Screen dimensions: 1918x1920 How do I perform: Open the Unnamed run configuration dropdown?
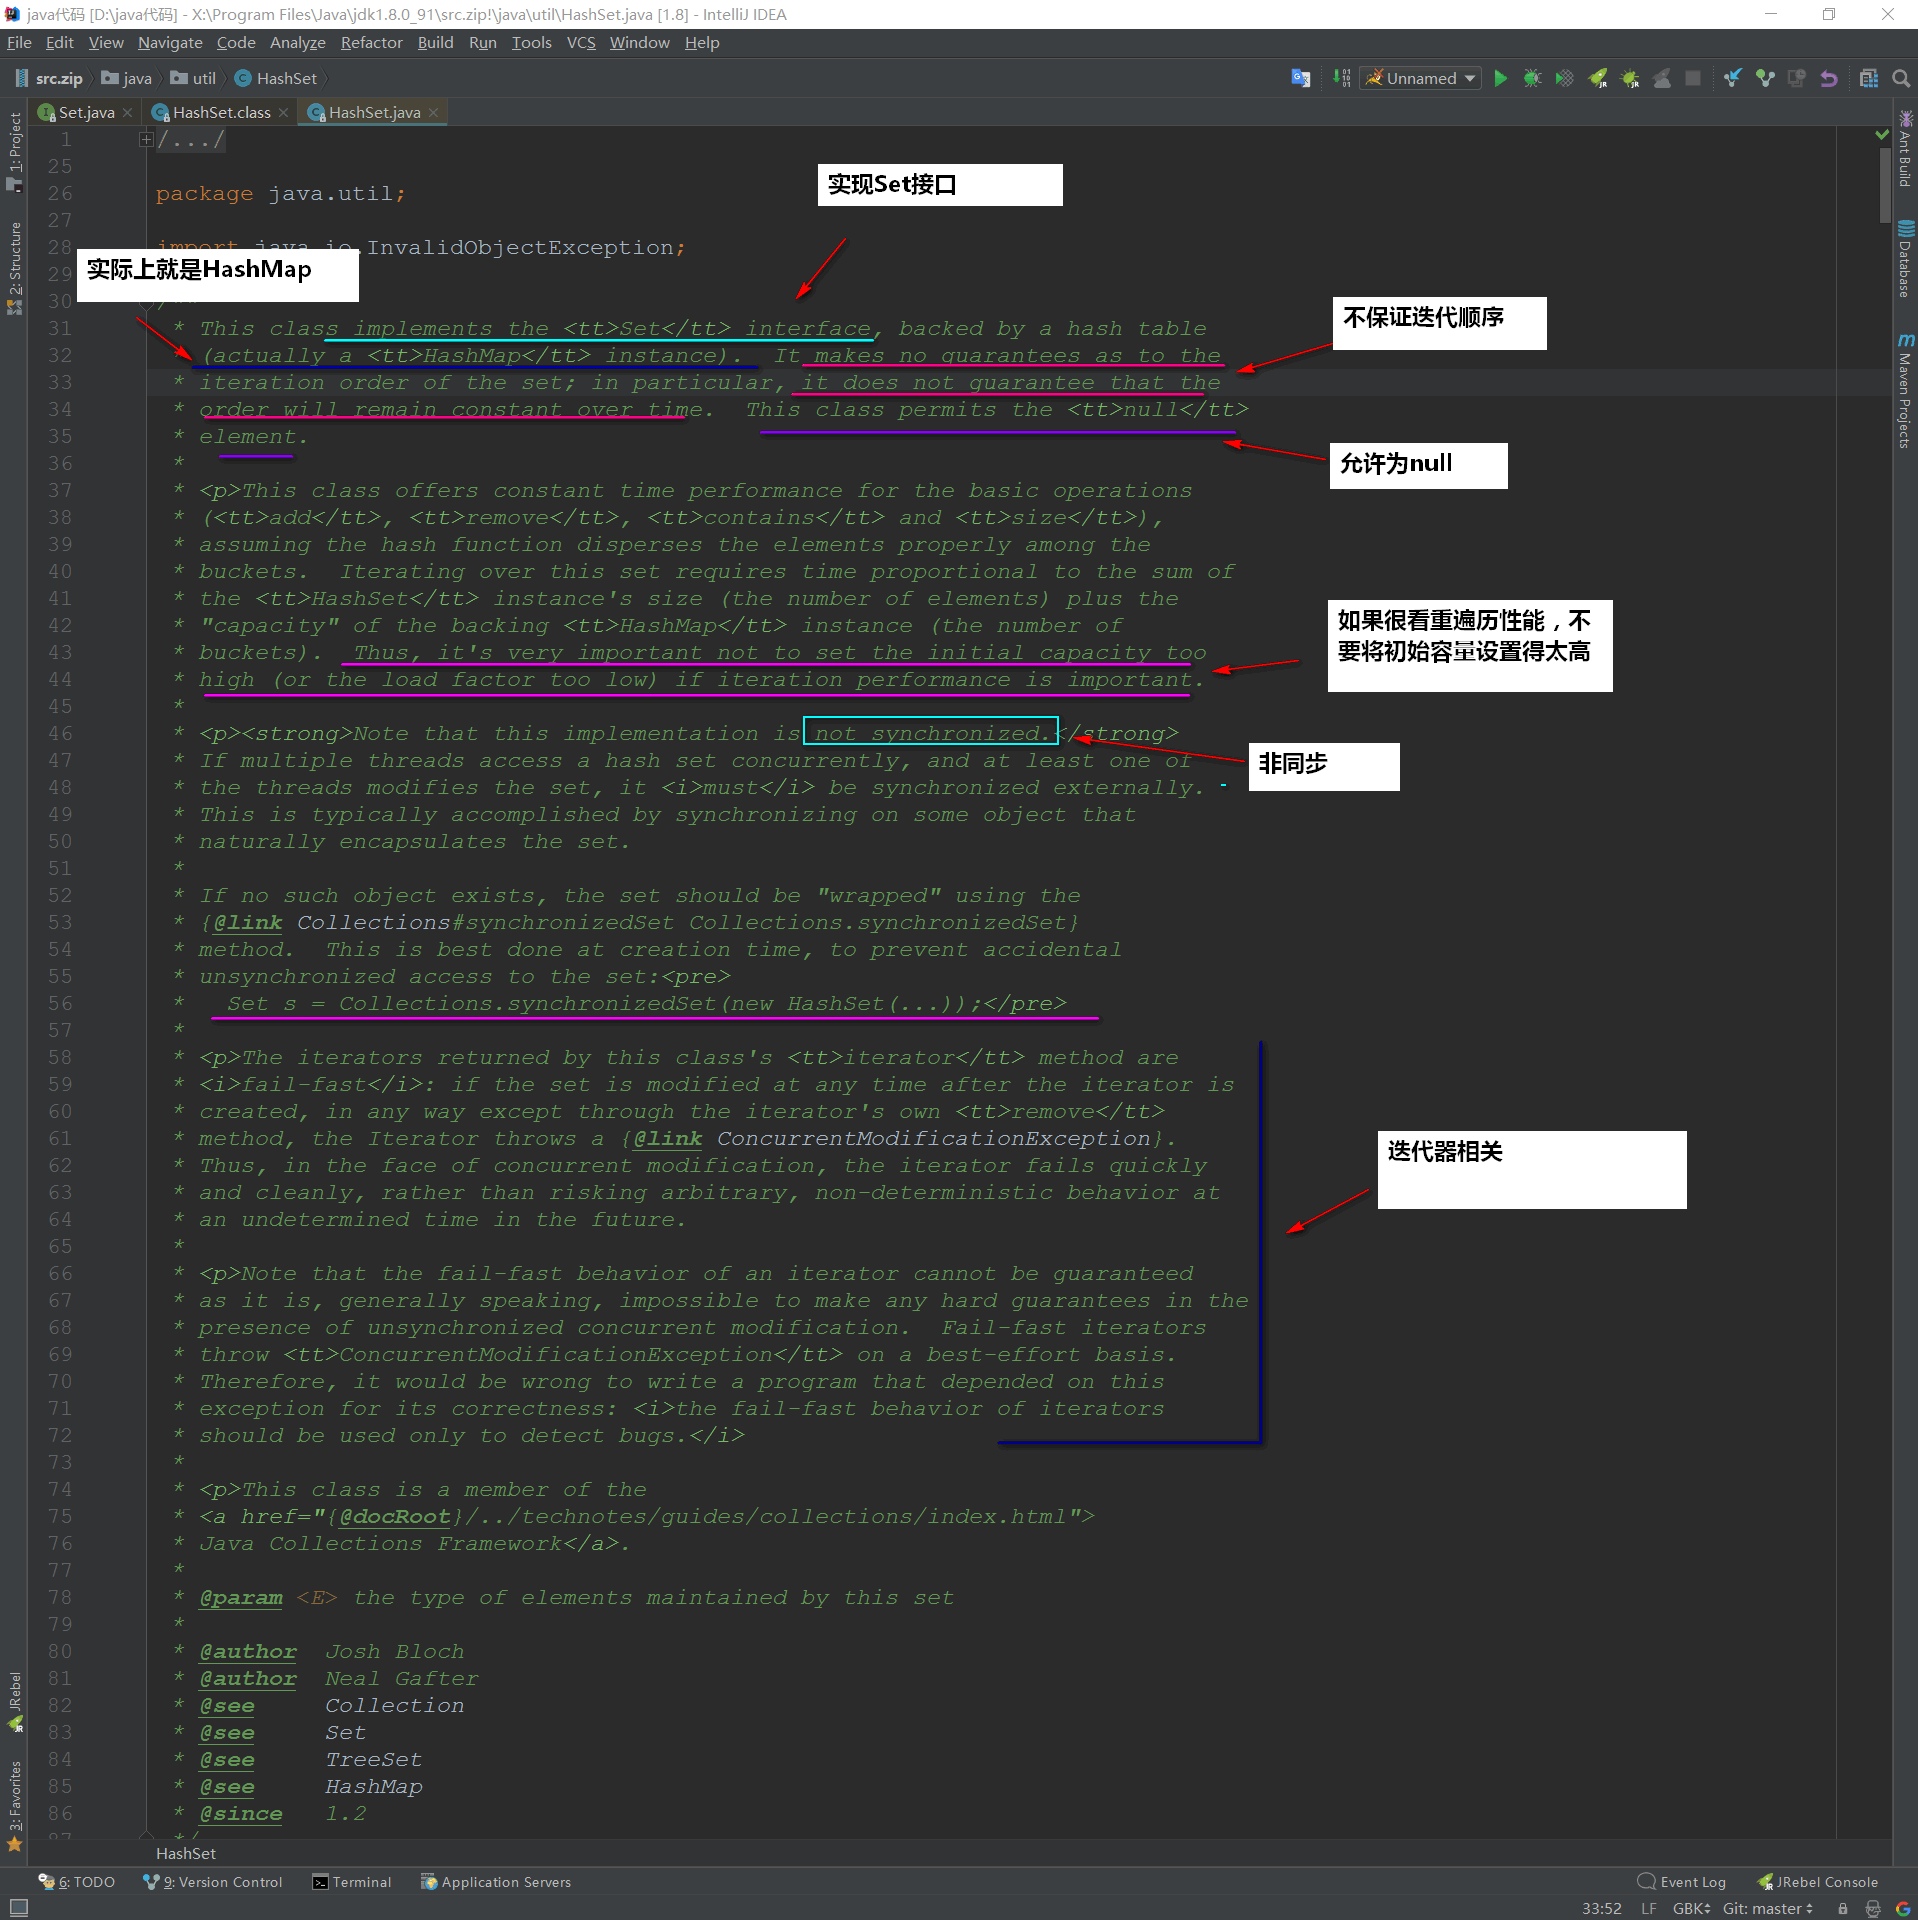[1421, 78]
